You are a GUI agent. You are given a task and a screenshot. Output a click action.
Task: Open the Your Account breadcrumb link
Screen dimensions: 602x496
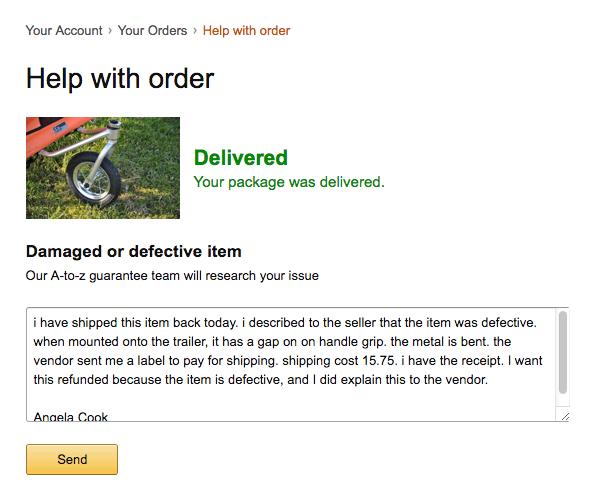64,31
